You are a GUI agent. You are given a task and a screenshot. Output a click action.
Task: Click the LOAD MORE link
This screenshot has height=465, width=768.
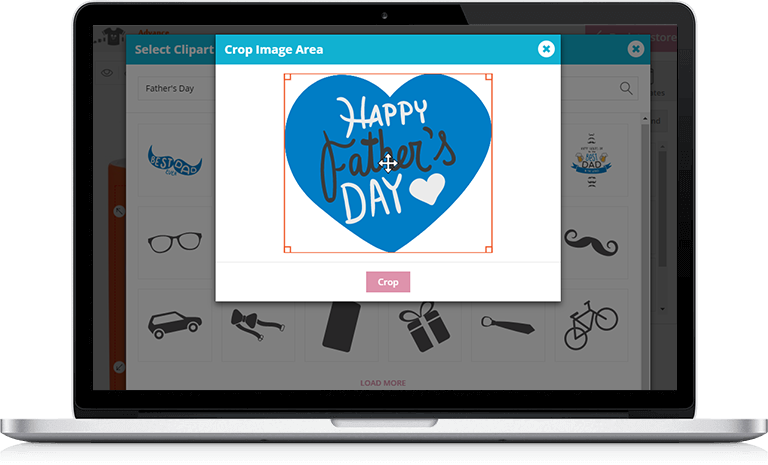point(383,383)
